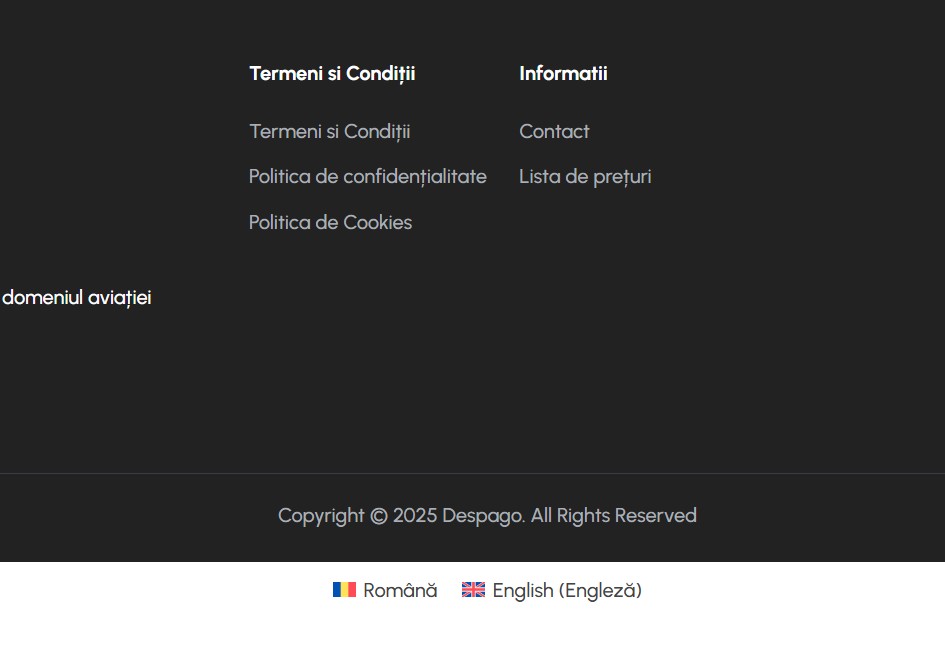The image size is (945, 653).
Task: Click the Romanian flag icon
Action: tap(344, 589)
